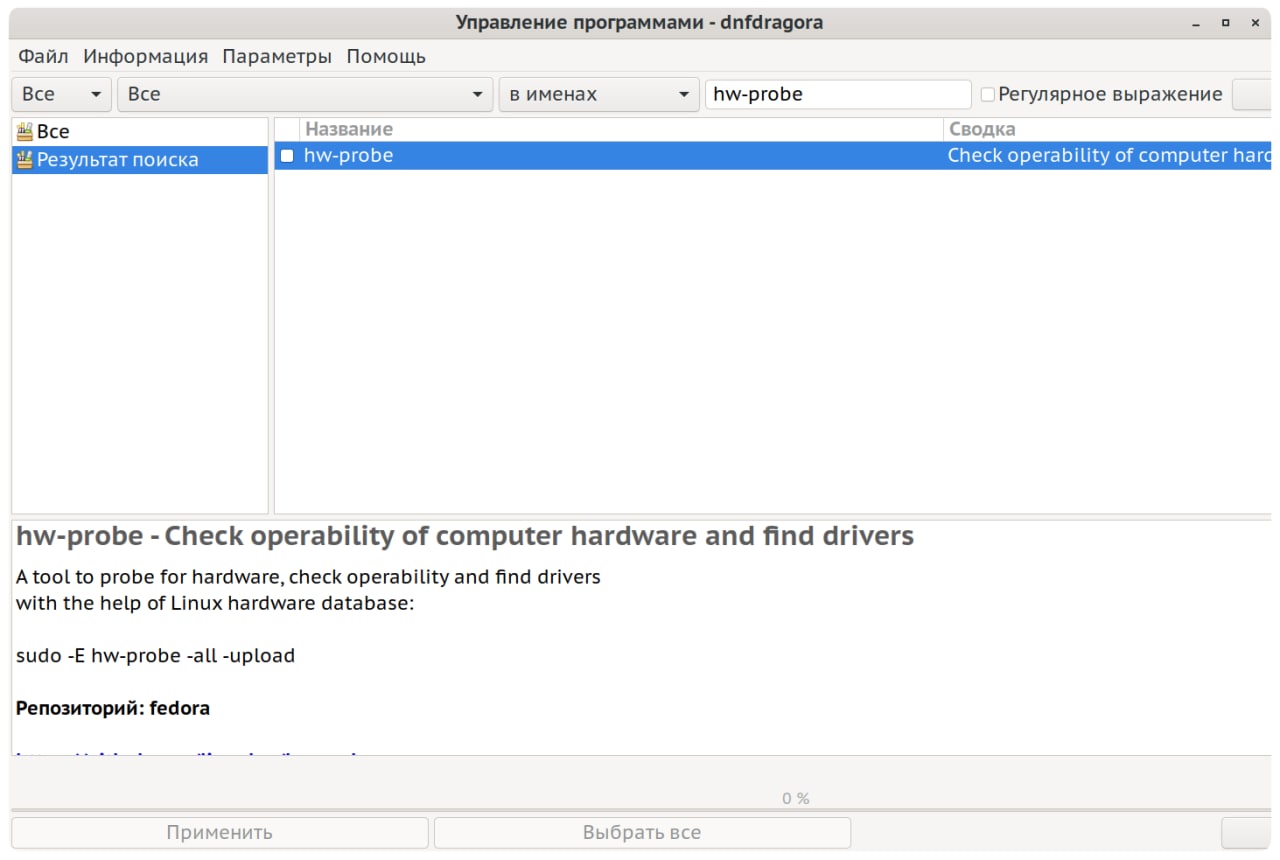Open the Параметры menu
The width and height of the screenshot is (1280, 860).
(x=277, y=57)
